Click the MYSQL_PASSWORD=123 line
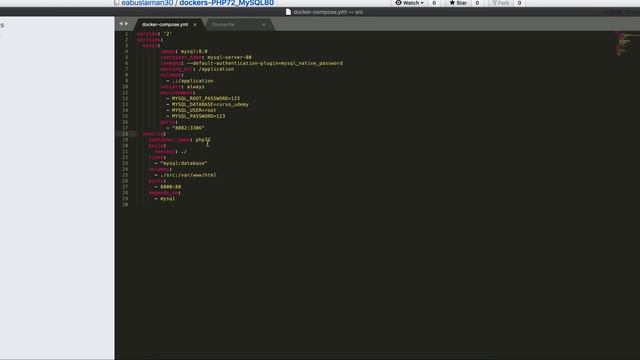 pyautogui.click(x=196, y=116)
